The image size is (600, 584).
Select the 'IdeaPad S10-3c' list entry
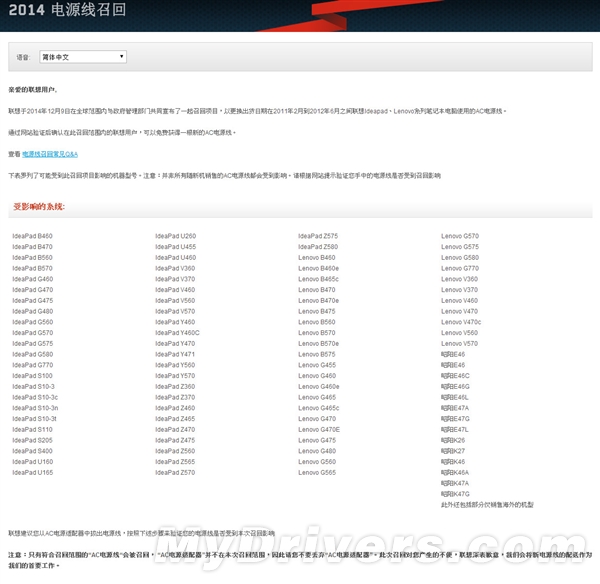click(35, 397)
